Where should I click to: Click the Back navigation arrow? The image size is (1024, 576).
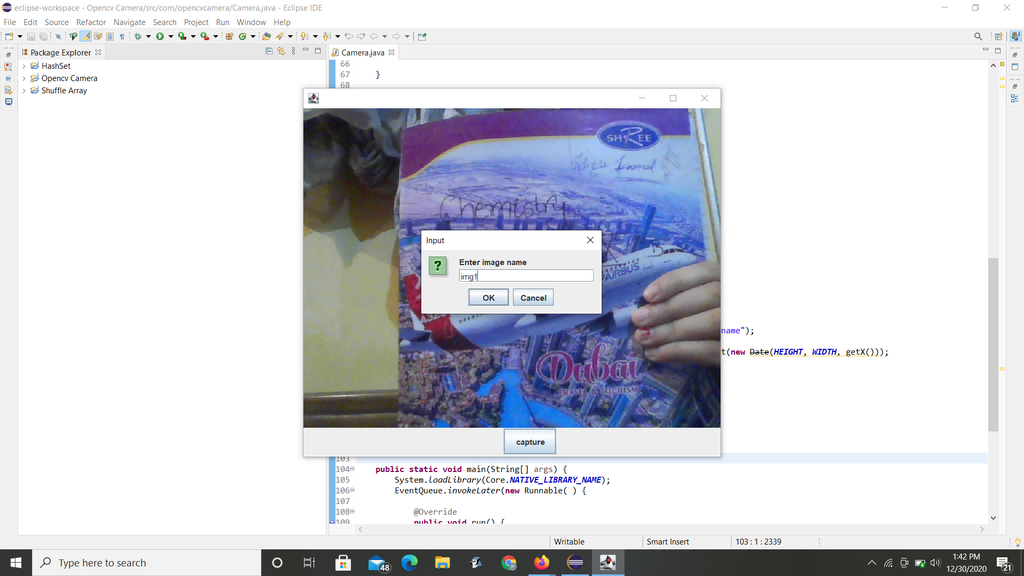point(374,37)
